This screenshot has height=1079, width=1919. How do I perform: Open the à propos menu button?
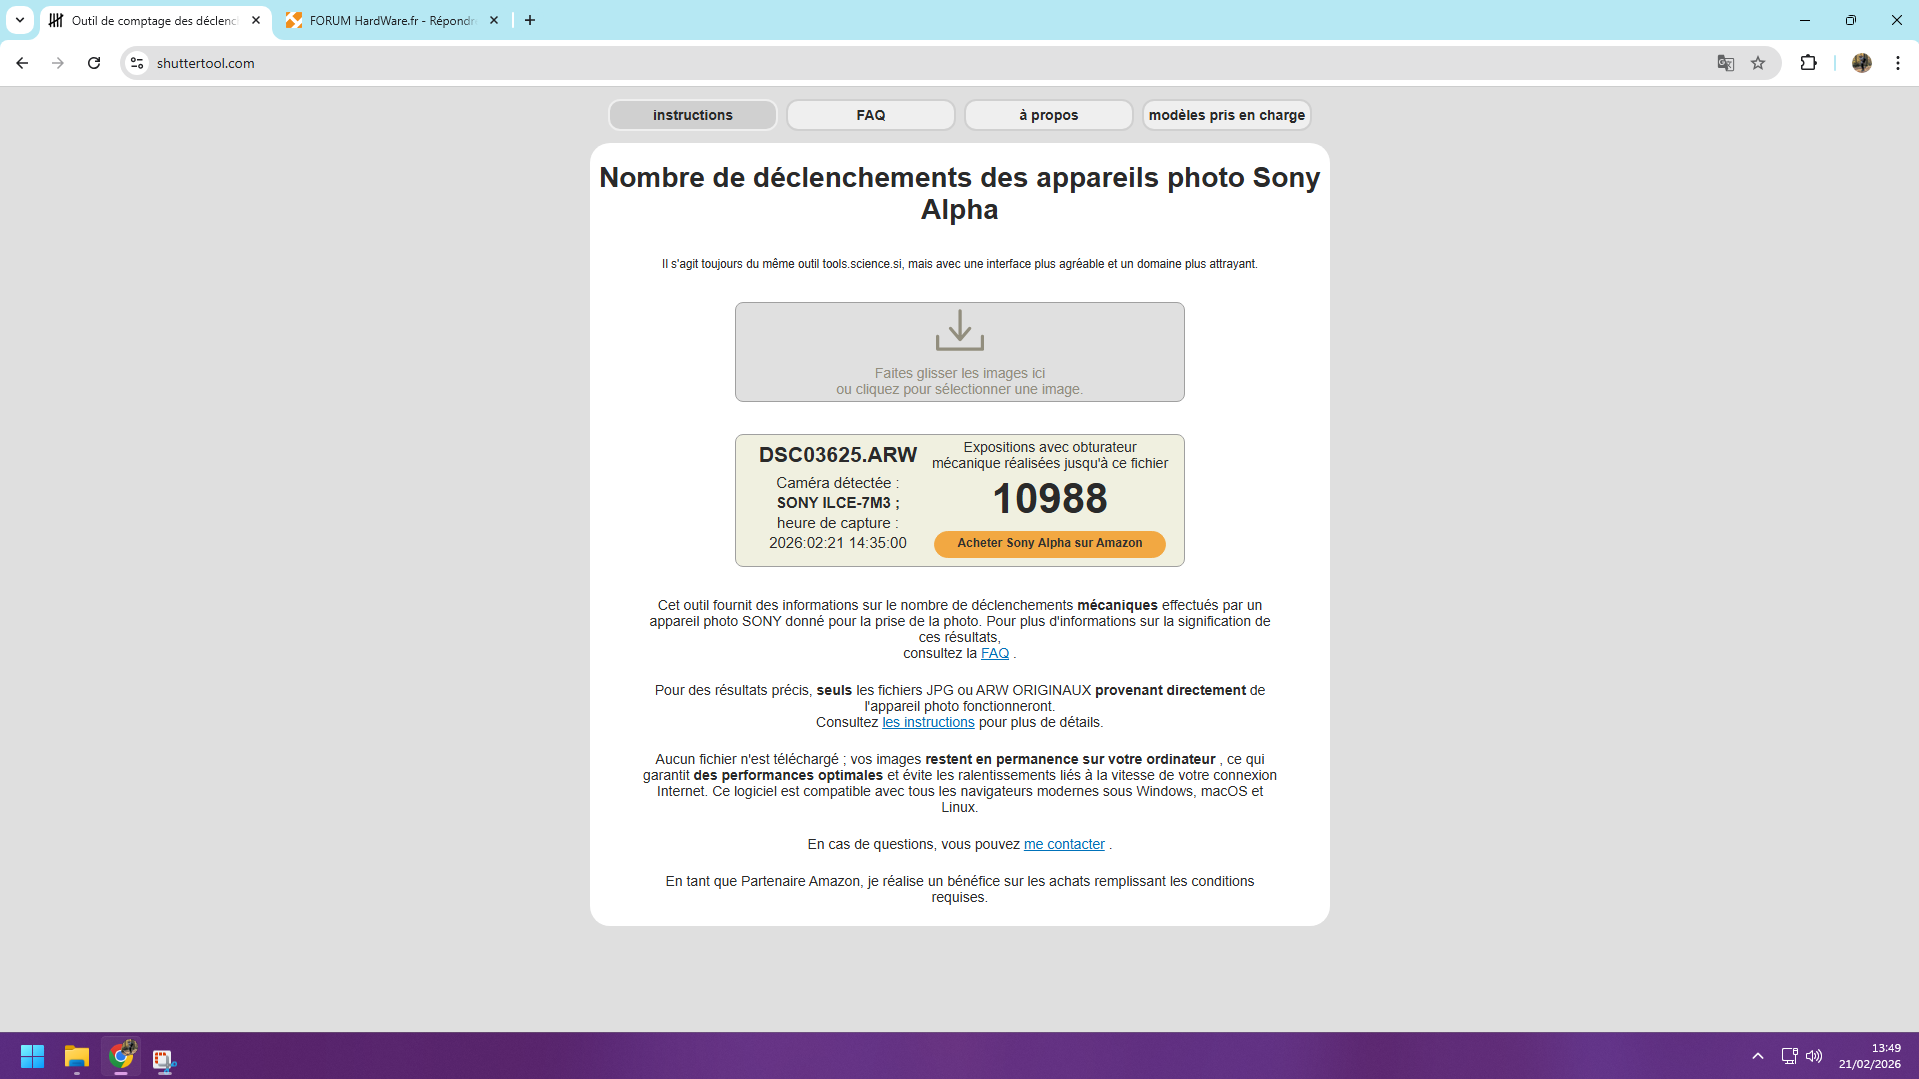click(1049, 115)
